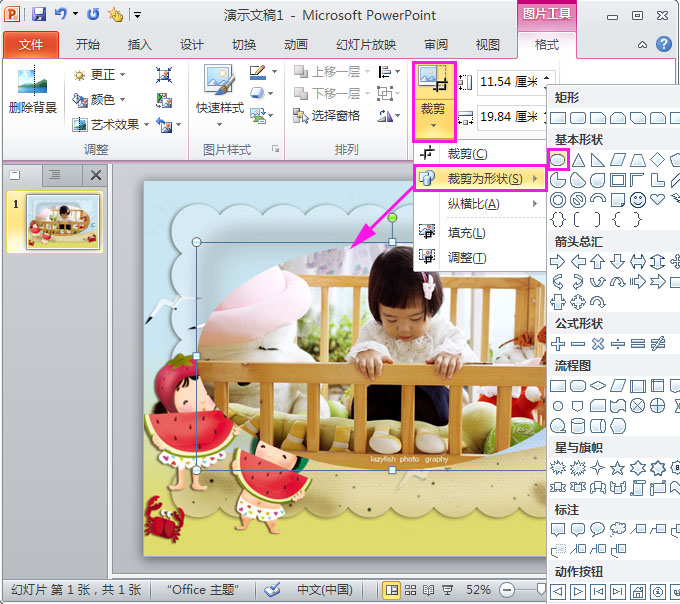Click the picture height field 11.54 厘米
Image resolution: width=680 pixels, height=604 pixels.
511,82
